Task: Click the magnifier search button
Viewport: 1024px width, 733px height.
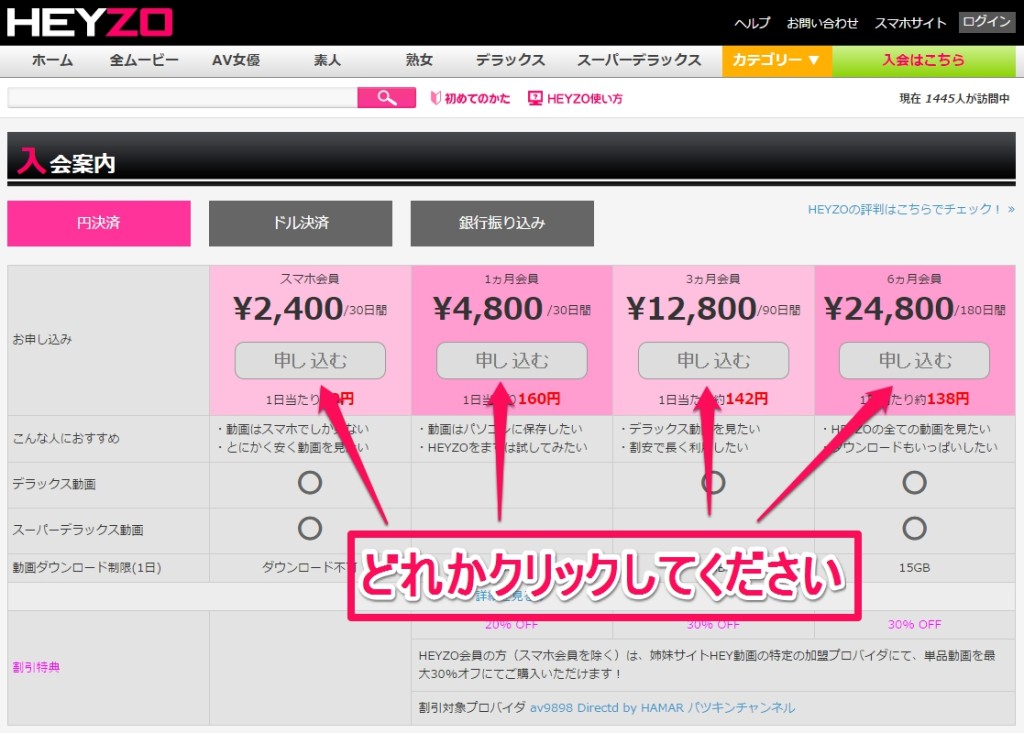Action: 387,98
